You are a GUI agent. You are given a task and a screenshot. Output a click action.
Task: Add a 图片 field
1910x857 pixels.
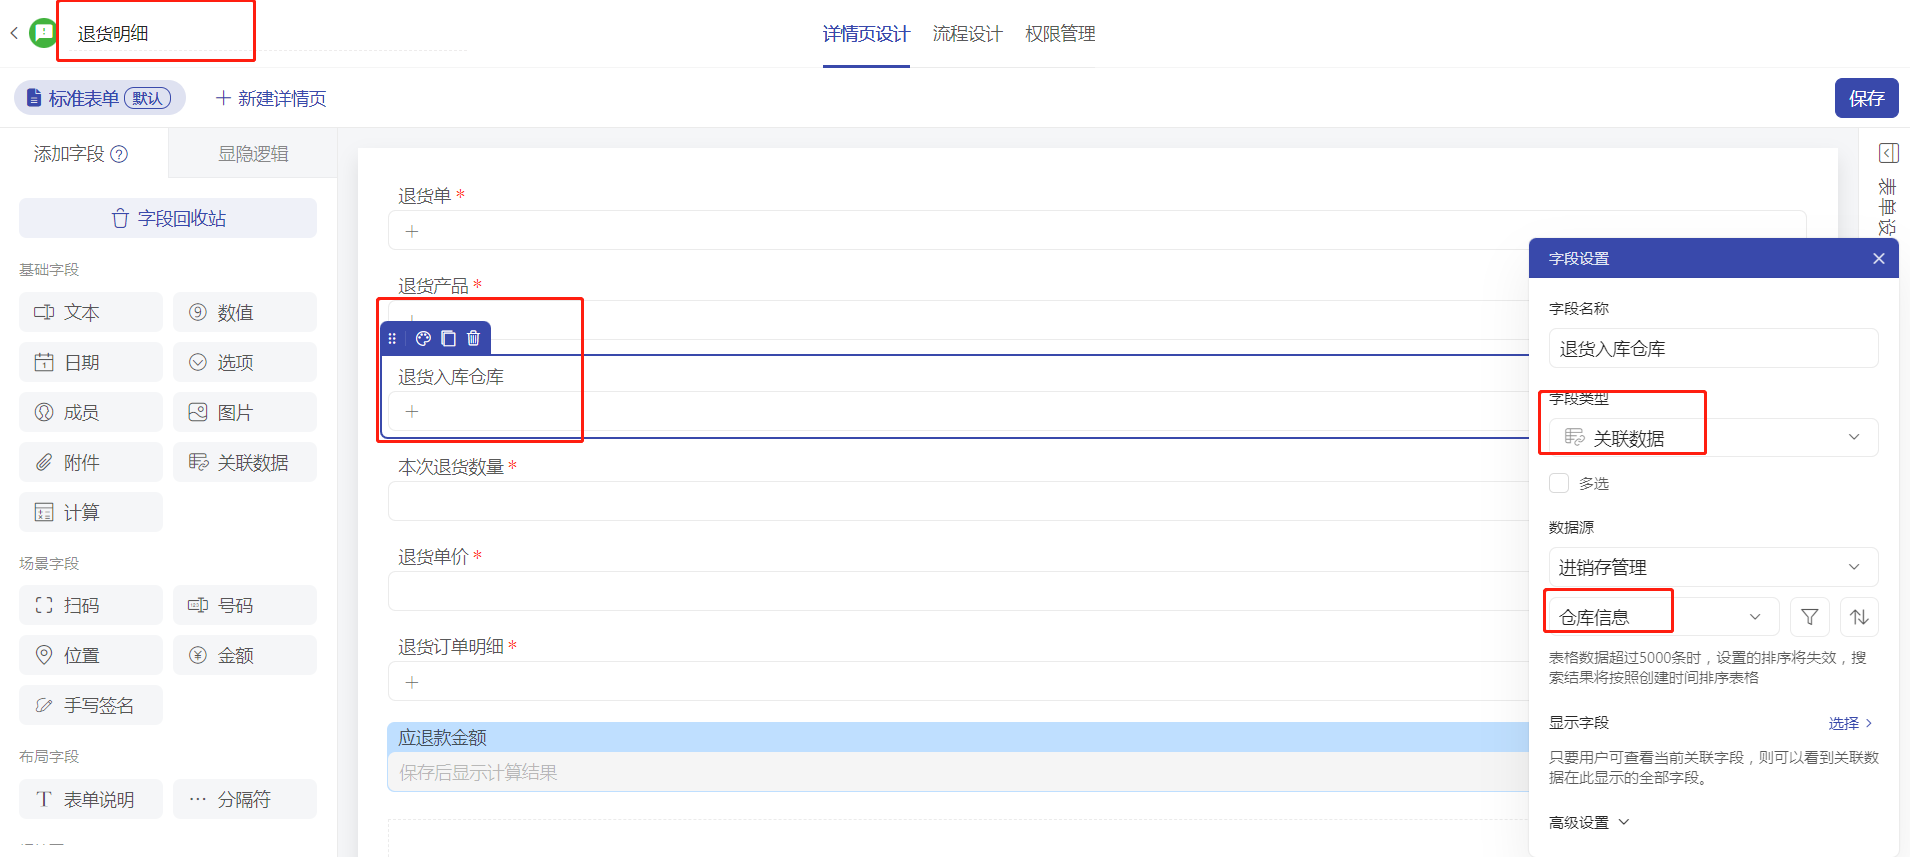(x=245, y=412)
